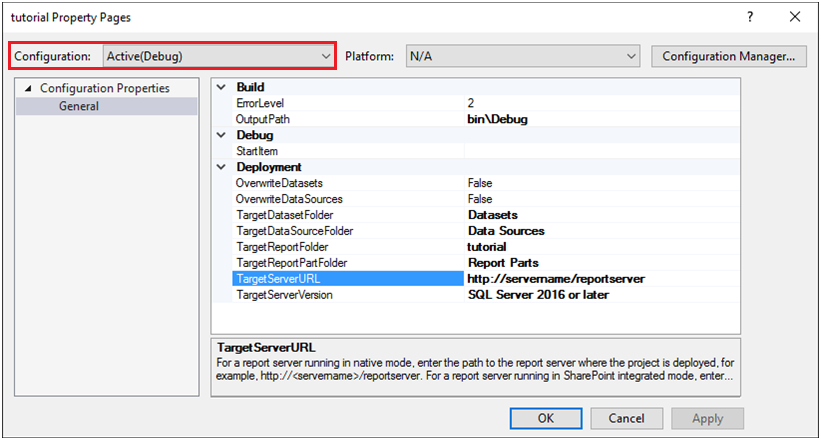This screenshot has width=821, height=440.
Task: Collapse the Configuration Properties tree node
Action: point(29,89)
